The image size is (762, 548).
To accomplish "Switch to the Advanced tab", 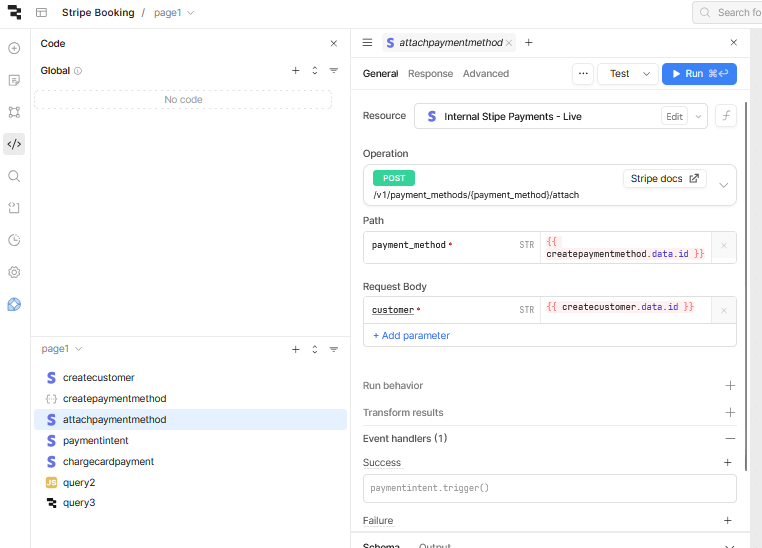I will pyautogui.click(x=485, y=74).
